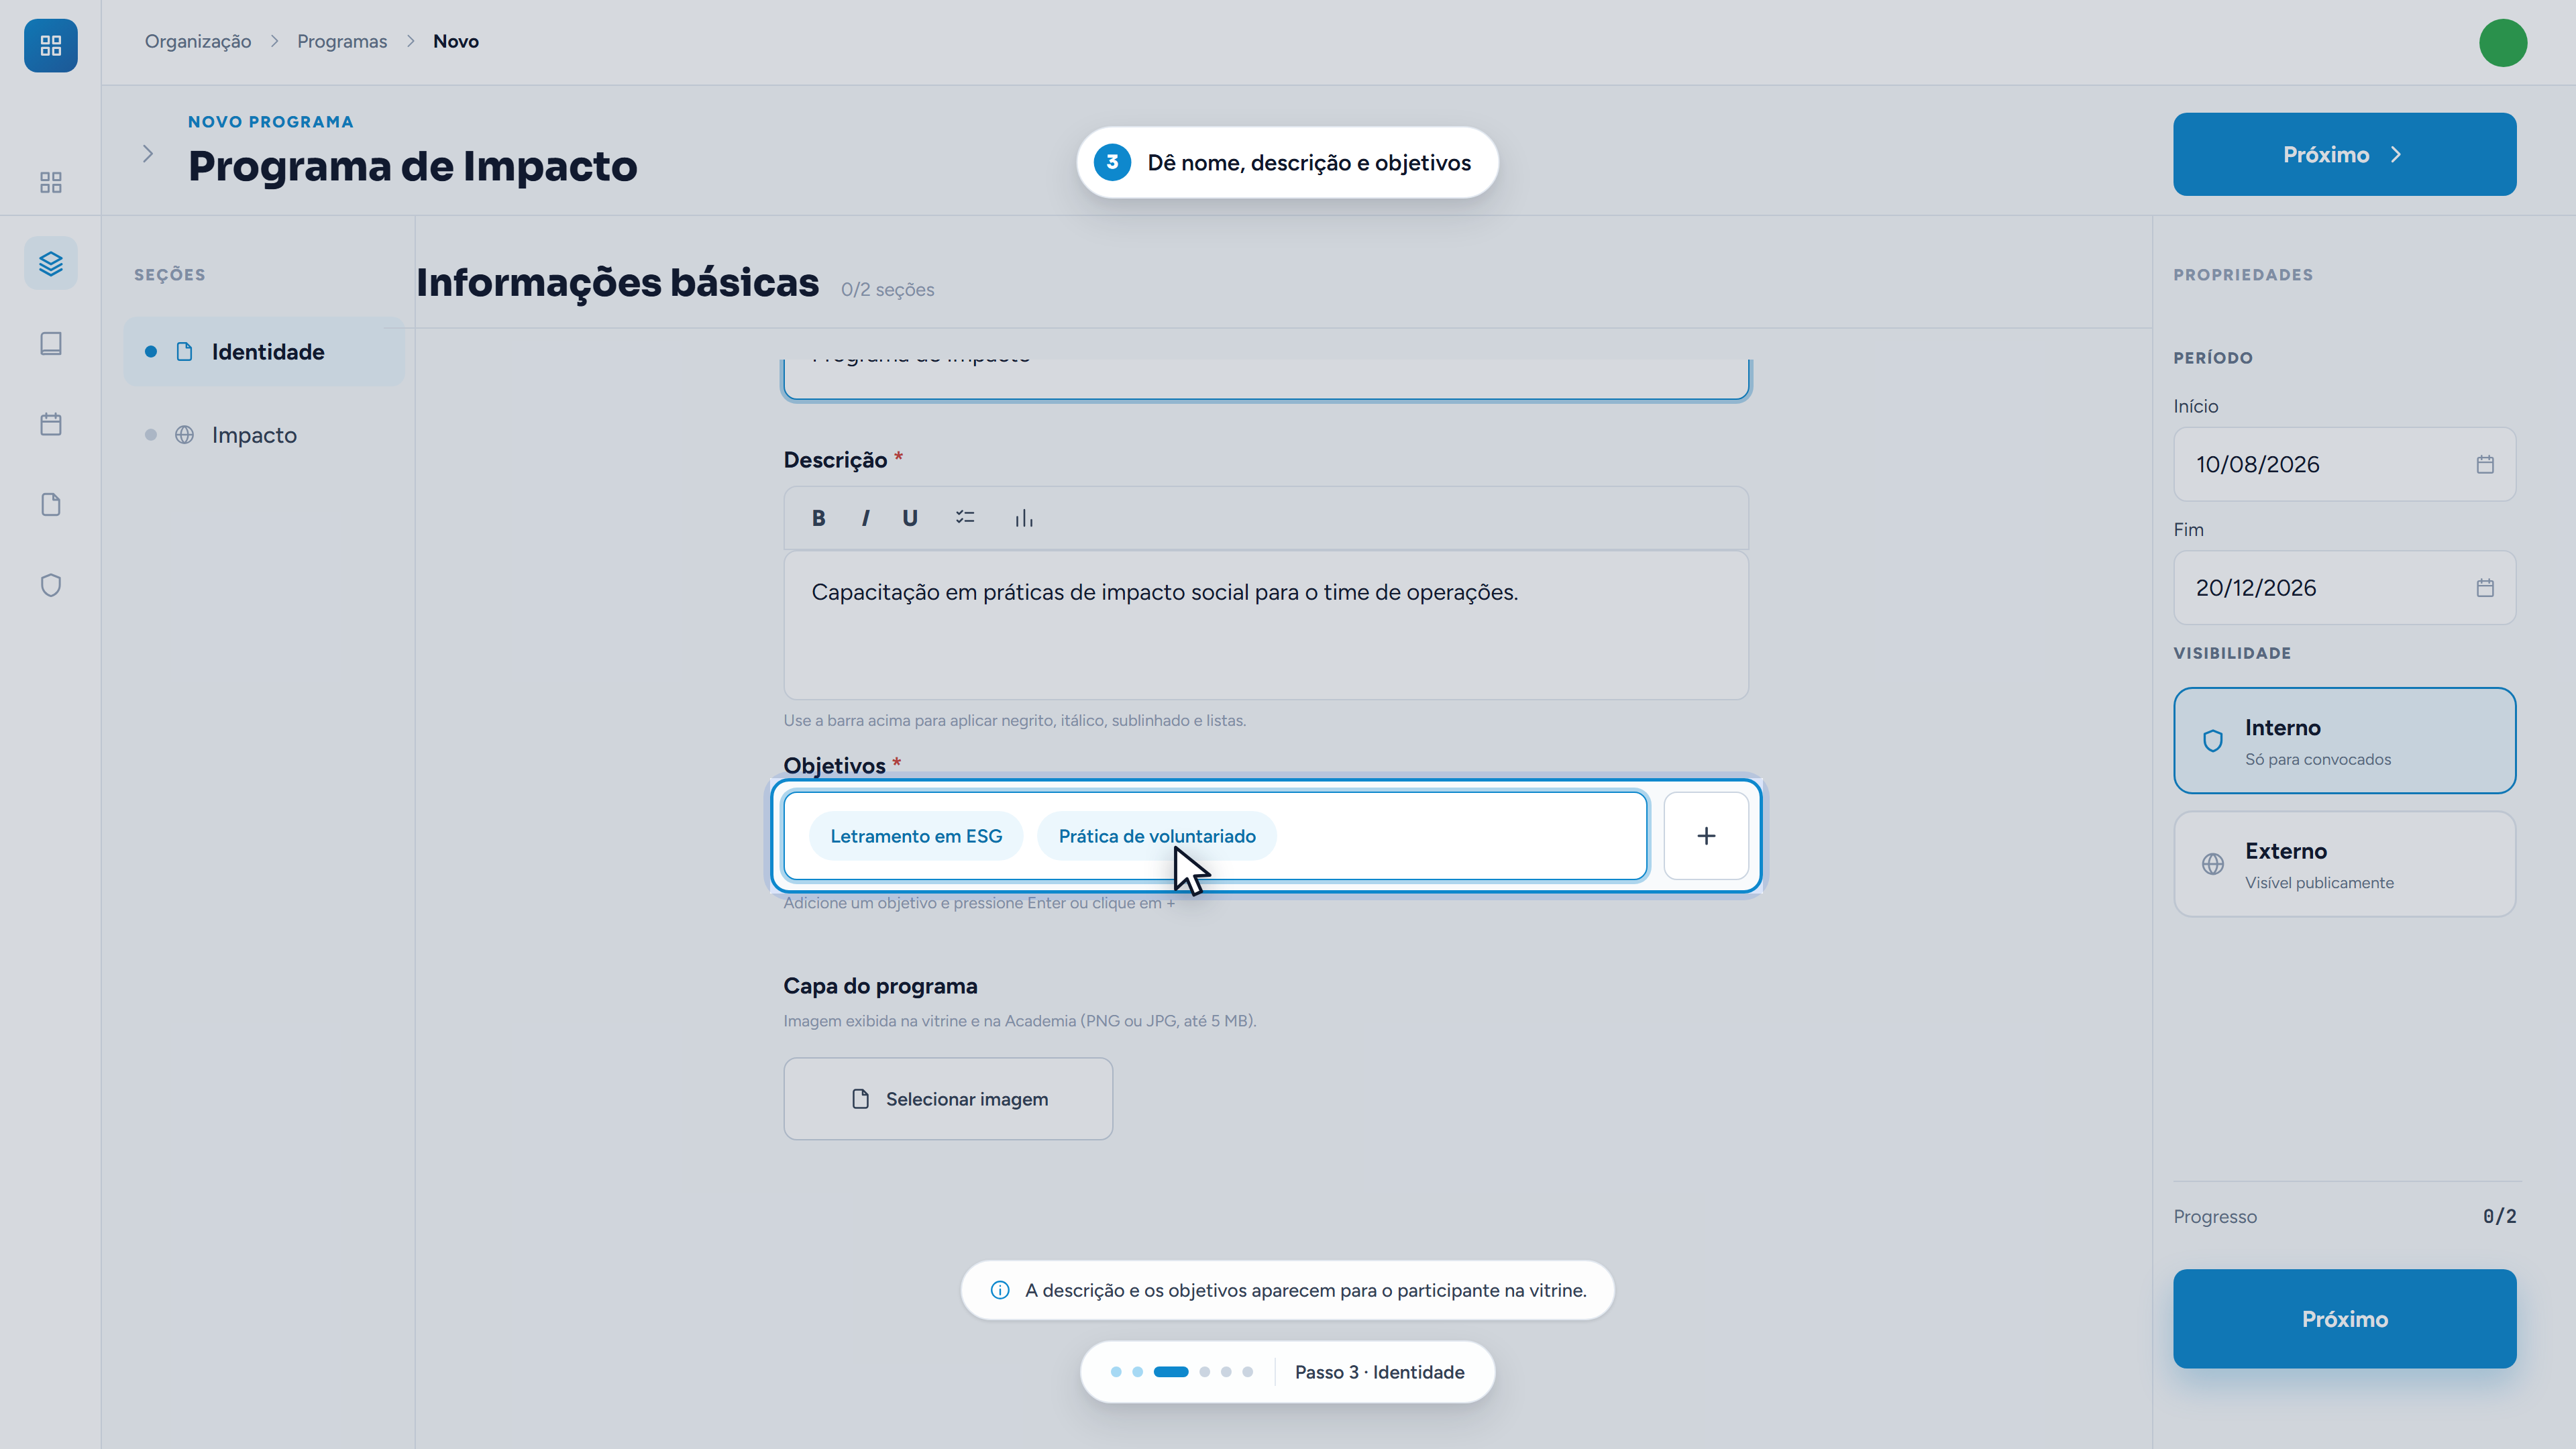2576x1449 pixels.
Task: Open calendar picker for Início date
Action: (2485, 464)
